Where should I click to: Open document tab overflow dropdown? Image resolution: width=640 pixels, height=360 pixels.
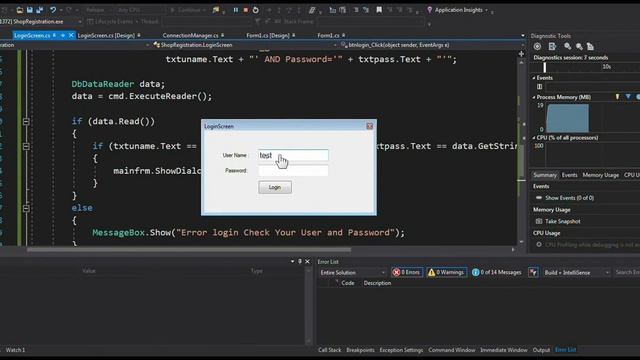point(523,36)
